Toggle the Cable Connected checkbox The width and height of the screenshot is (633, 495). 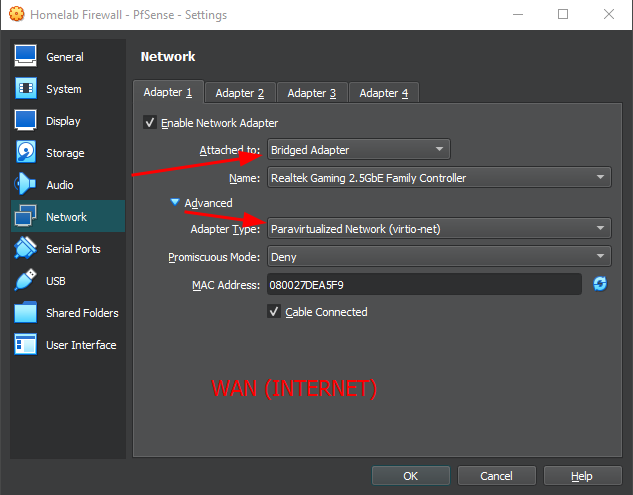pyautogui.click(x=274, y=311)
